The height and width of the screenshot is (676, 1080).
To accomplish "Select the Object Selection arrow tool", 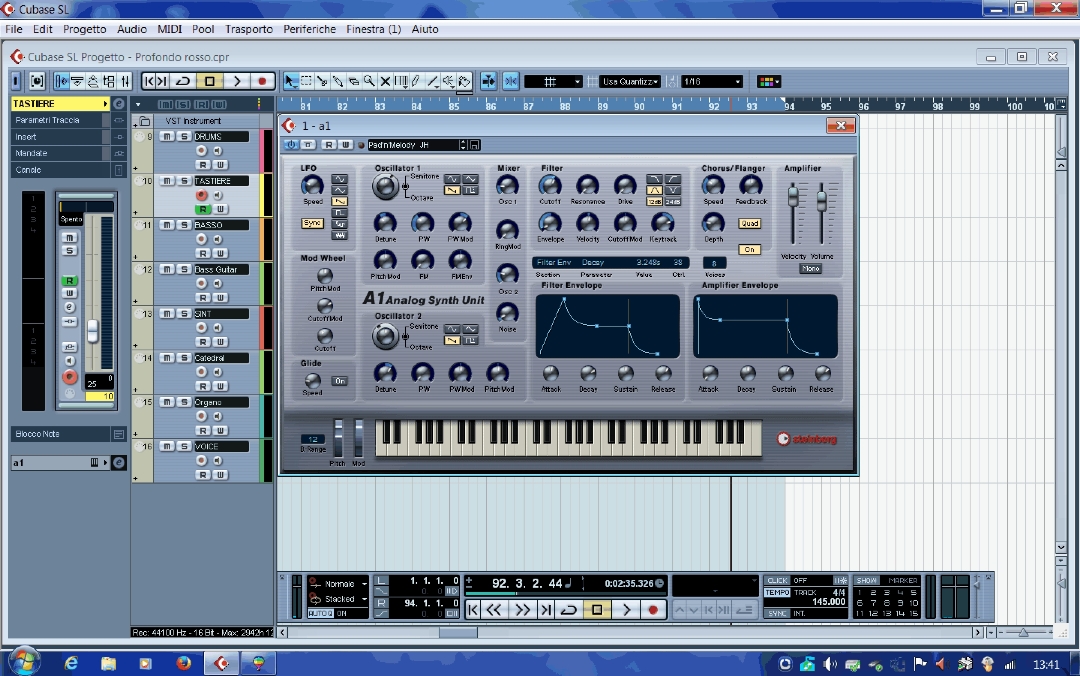I will click(291, 81).
